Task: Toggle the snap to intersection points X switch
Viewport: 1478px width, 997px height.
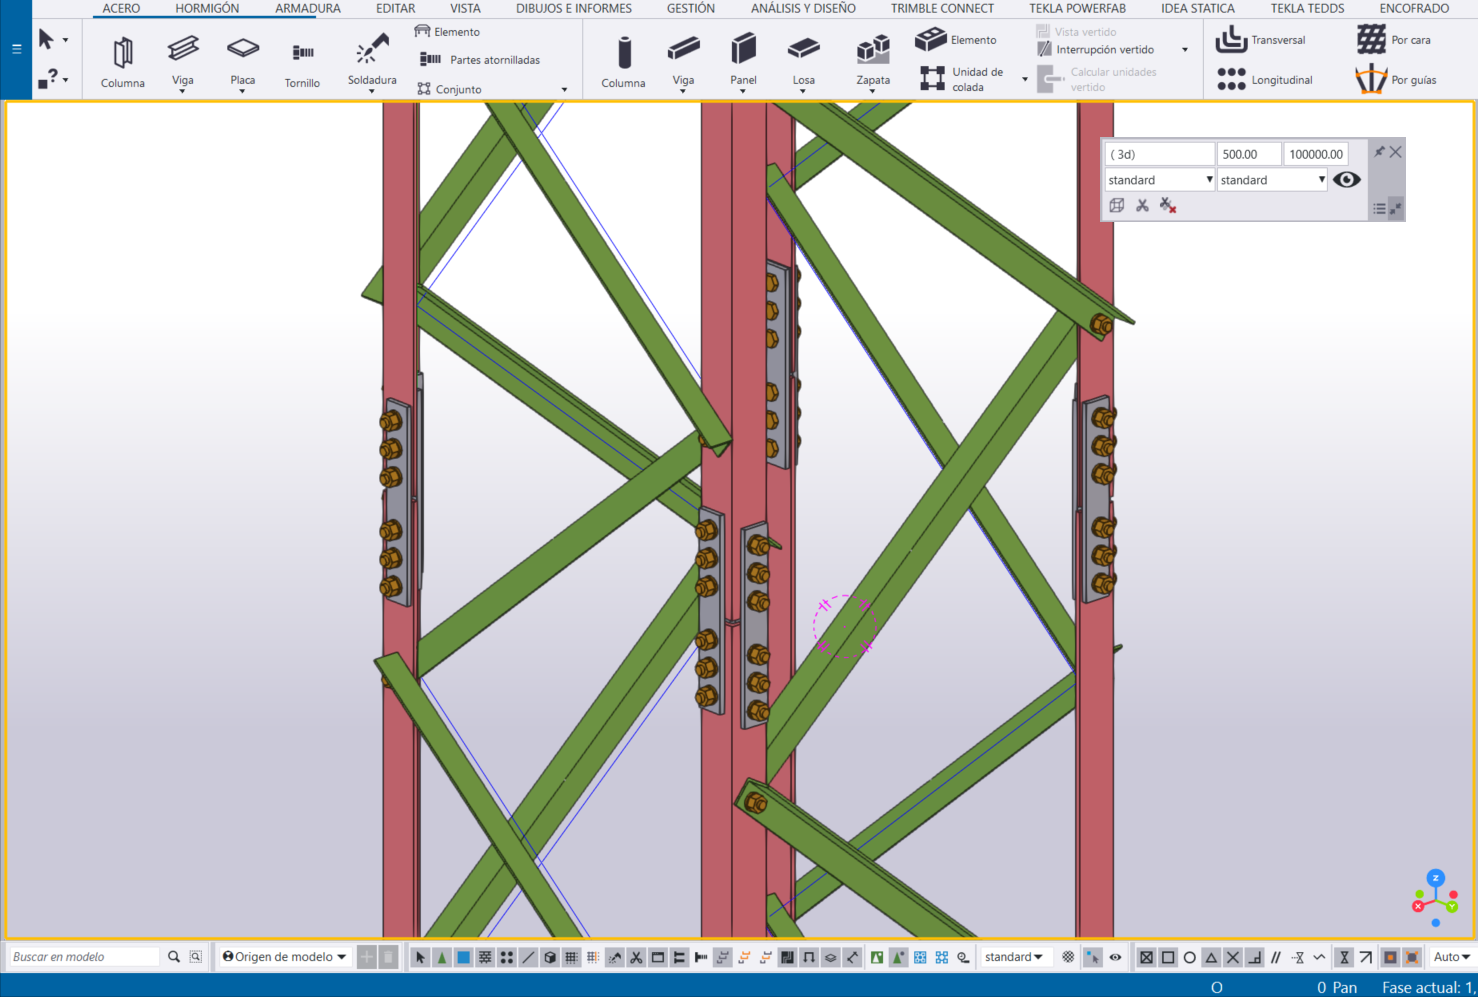Action: 1233,957
